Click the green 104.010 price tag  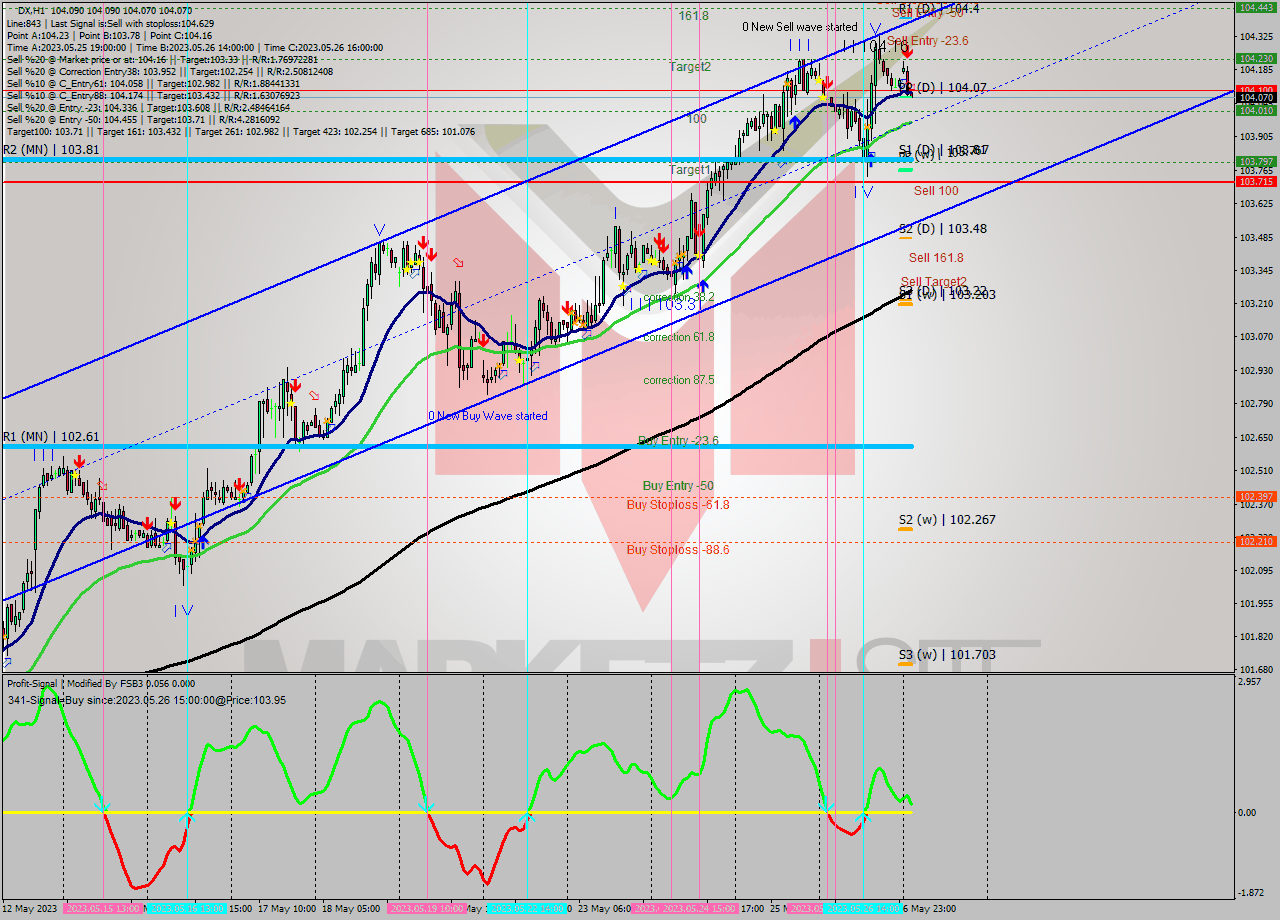(x=1256, y=111)
